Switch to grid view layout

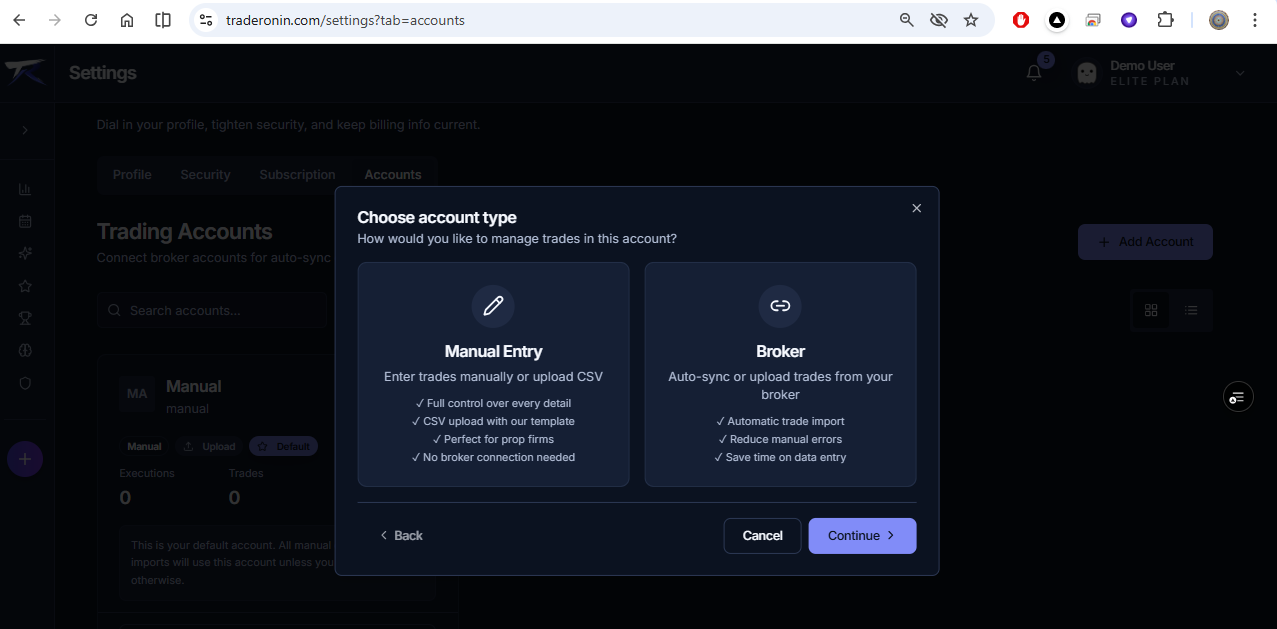pyautogui.click(x=1151, y=310)
